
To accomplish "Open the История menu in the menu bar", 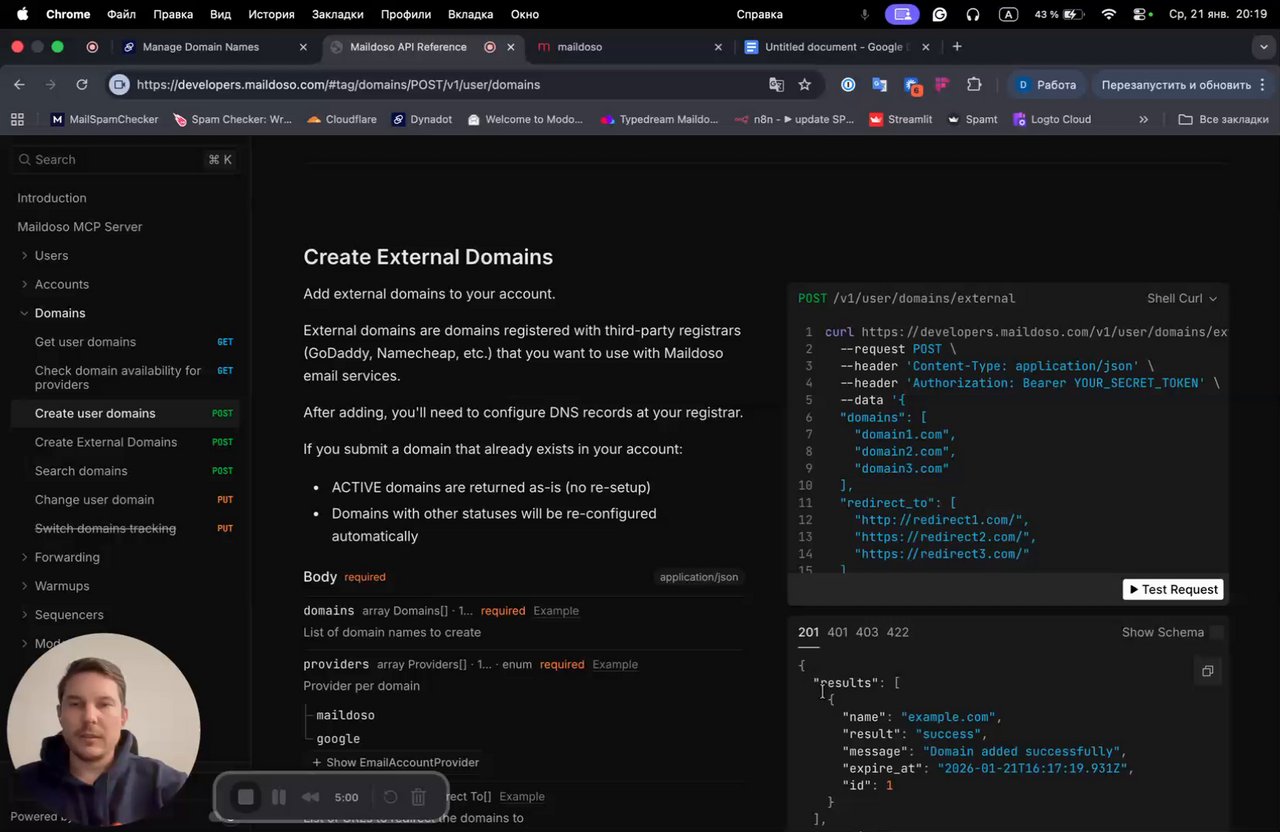I will click(271, 14).
